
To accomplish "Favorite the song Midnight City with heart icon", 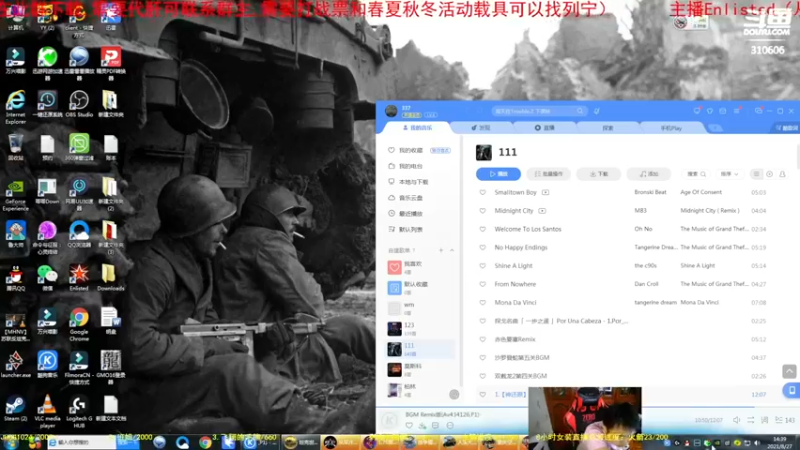I will click(482, 211).
